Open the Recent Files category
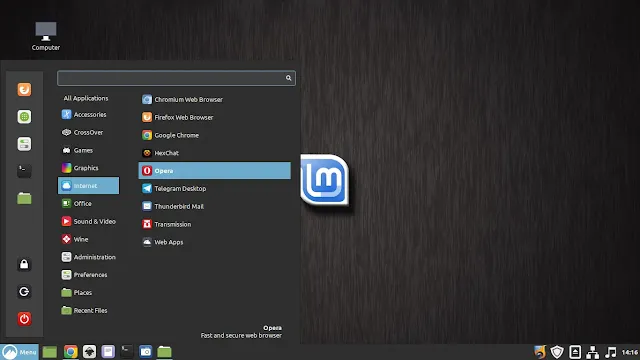Screen dimensions: 640x360 point(88,311)
